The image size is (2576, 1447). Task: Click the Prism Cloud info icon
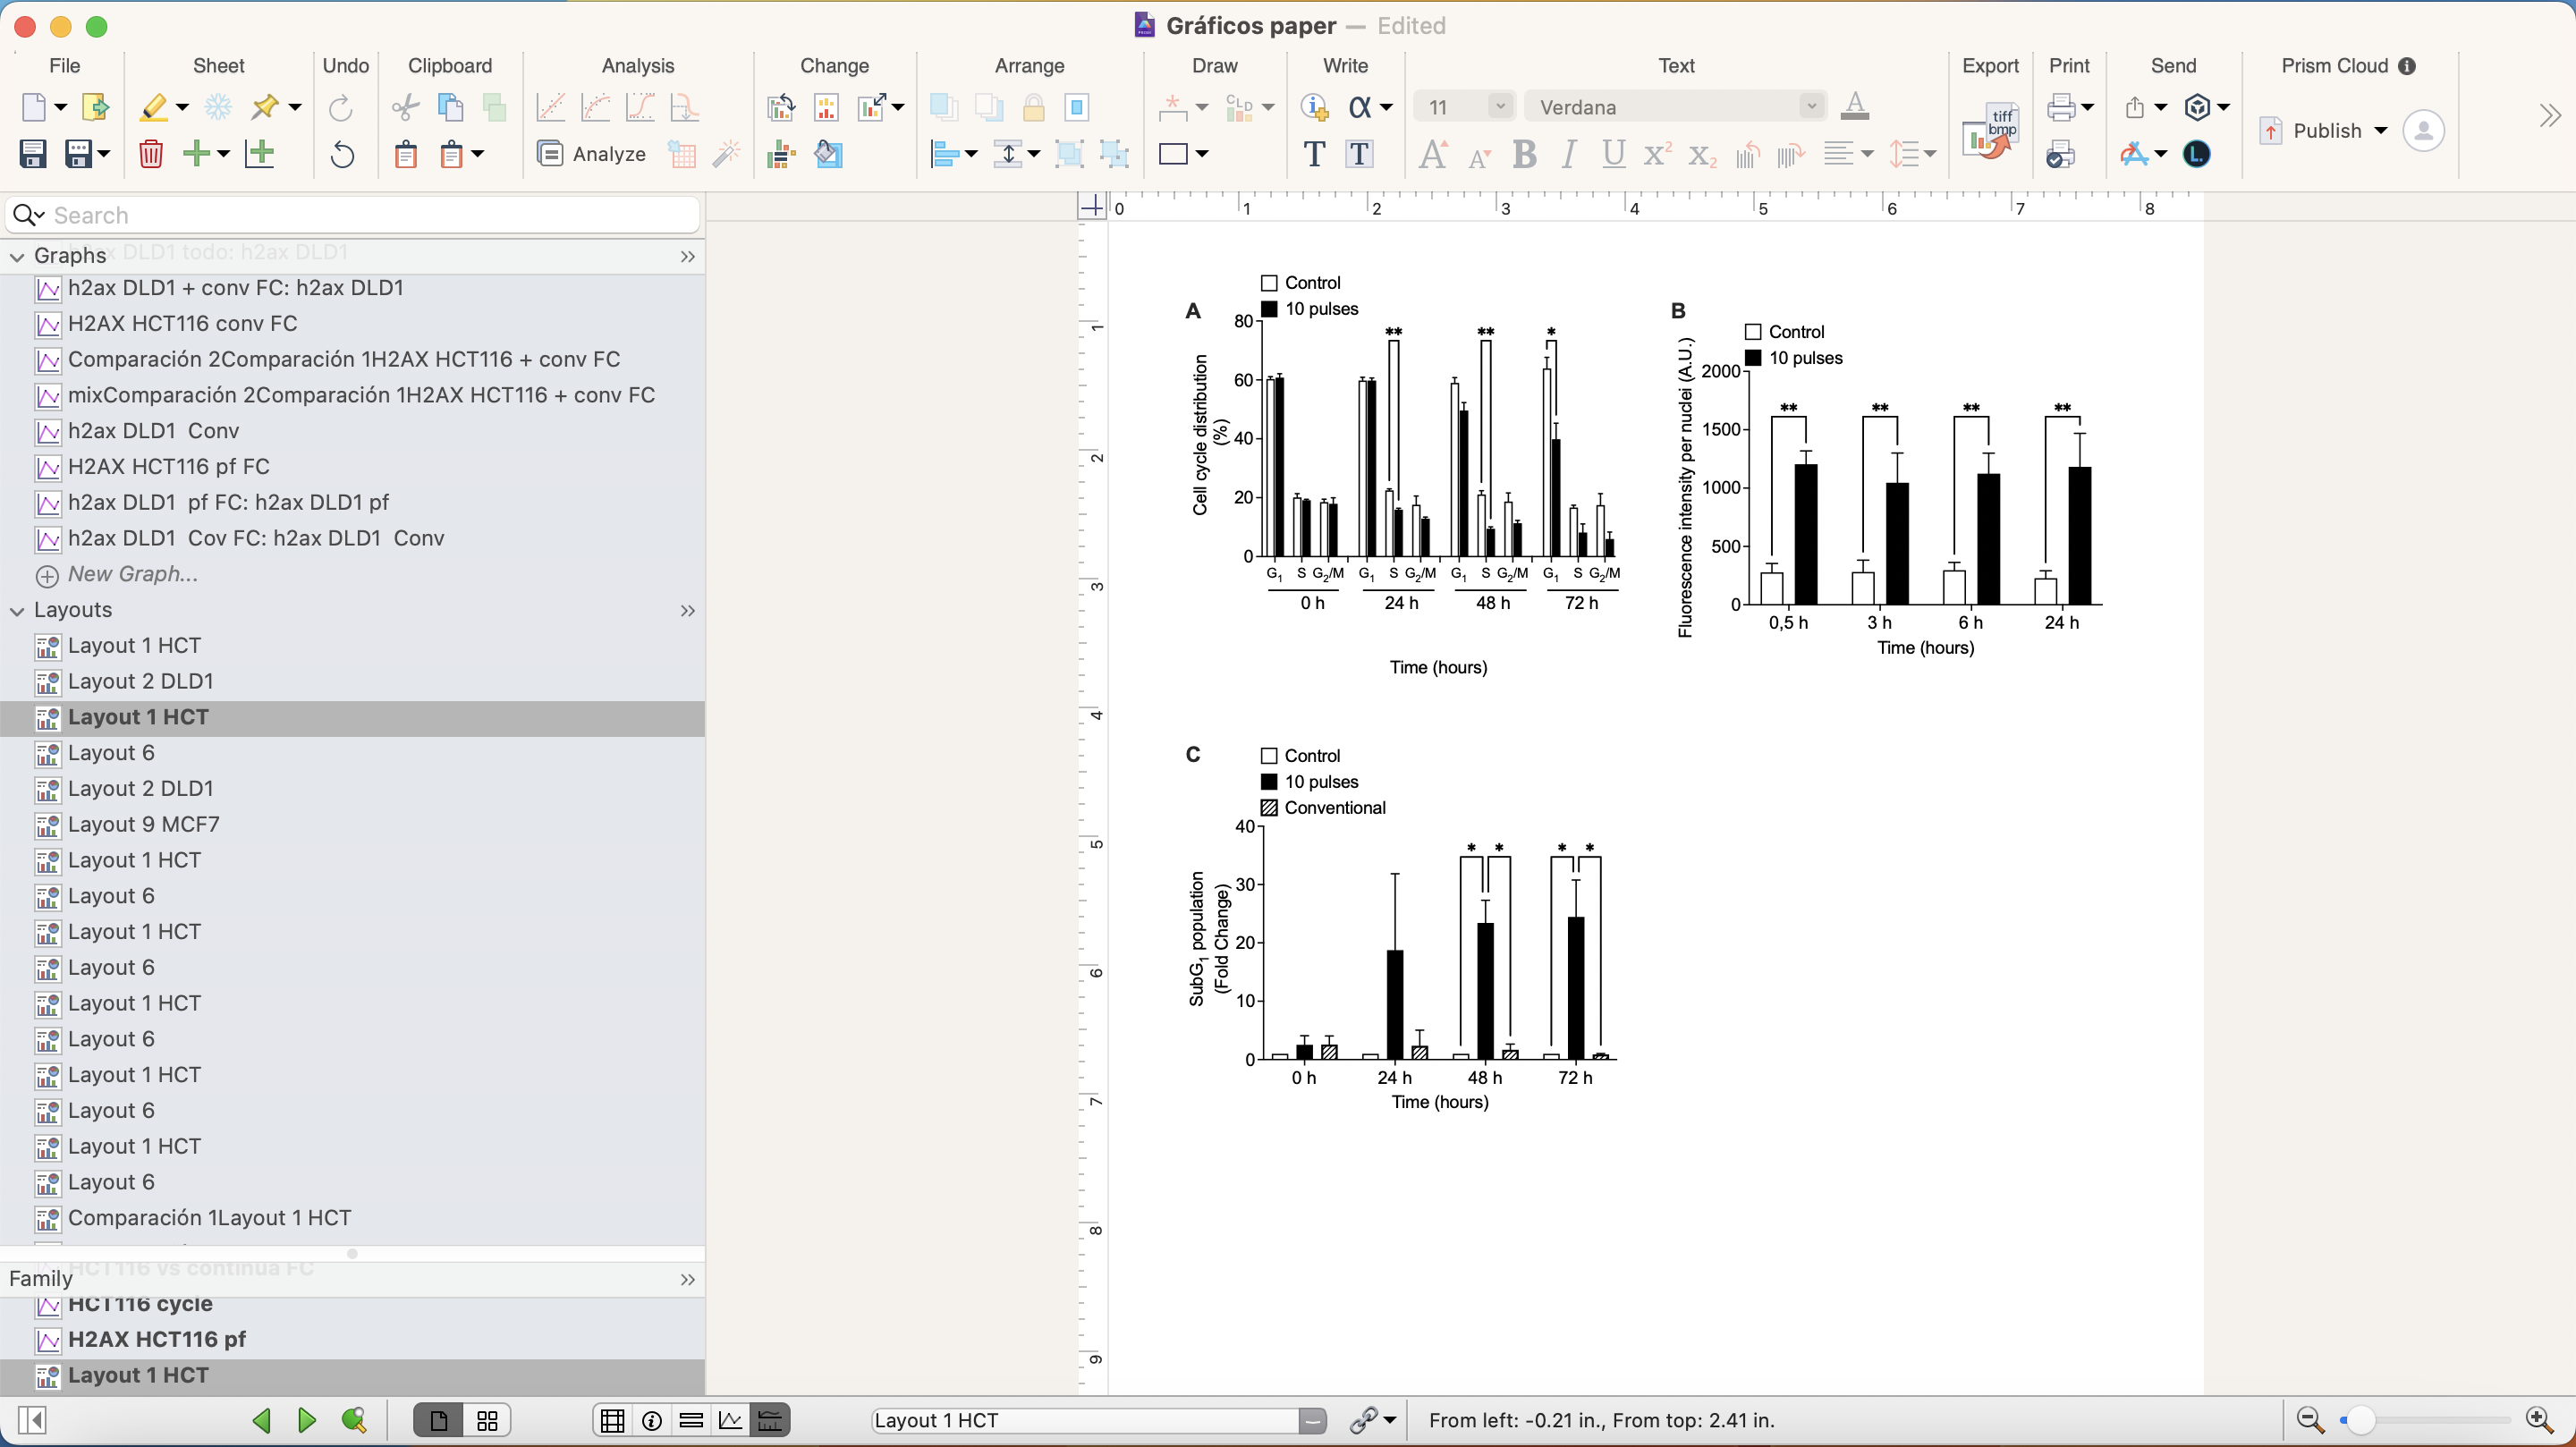pyautogui.click(x=2407, y=66)
